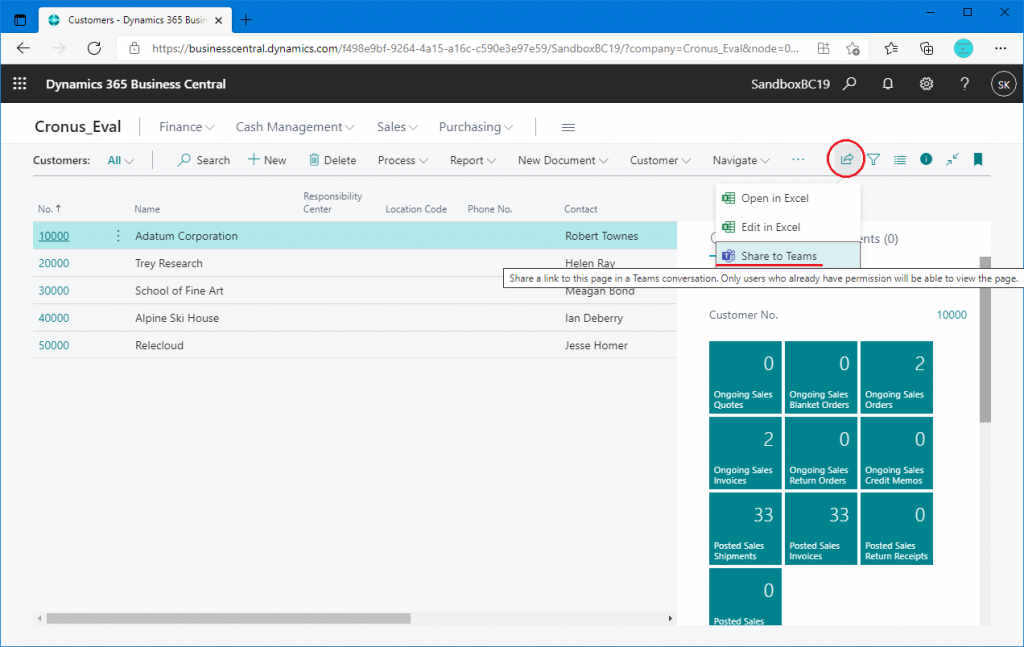This screenshot has height=647, width=1024.
Task: Choose Open in Excel
Action: pyautogui.click(x=788, y=198)
